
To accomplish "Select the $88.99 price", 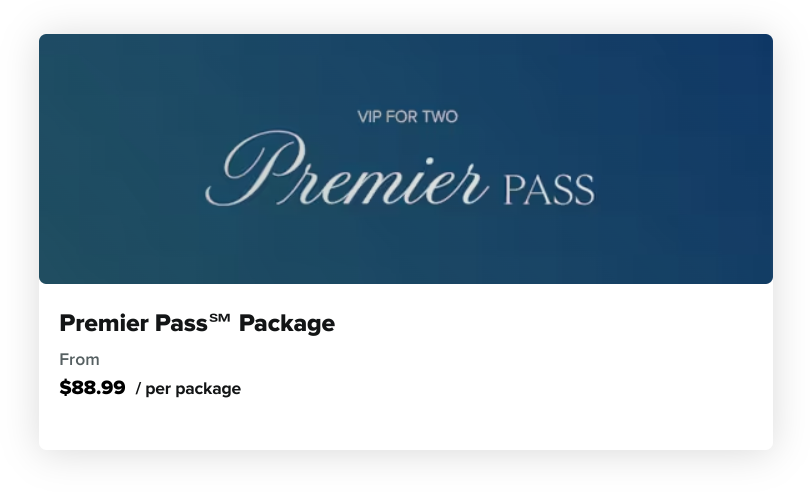I will (92, 387).
